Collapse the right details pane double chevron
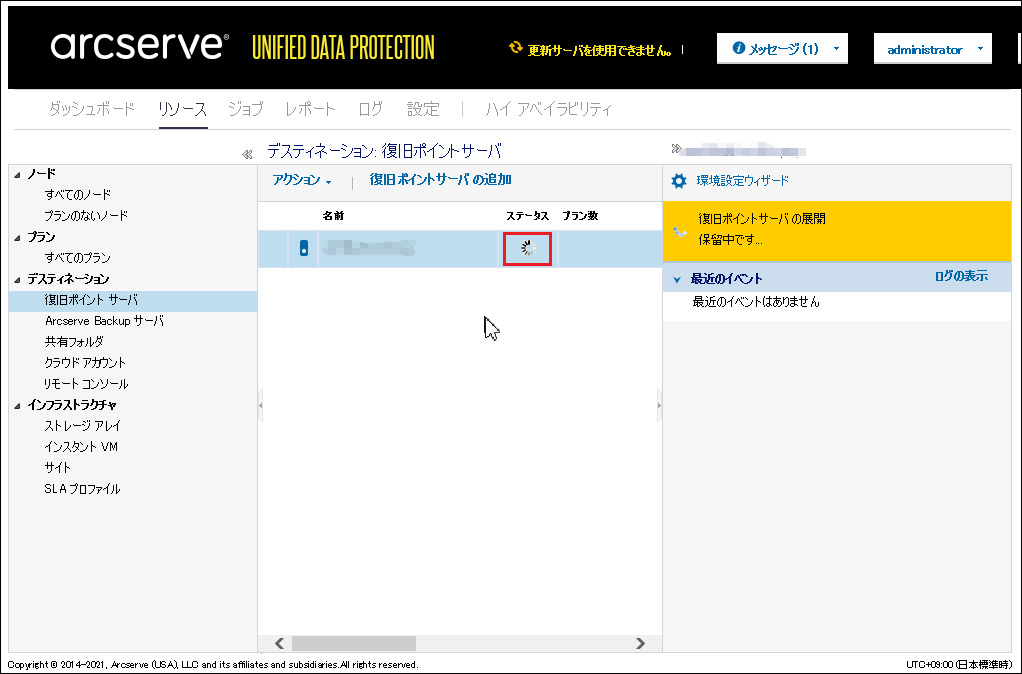This screenshot has height=674, width=1022. (x=676, y=149)
